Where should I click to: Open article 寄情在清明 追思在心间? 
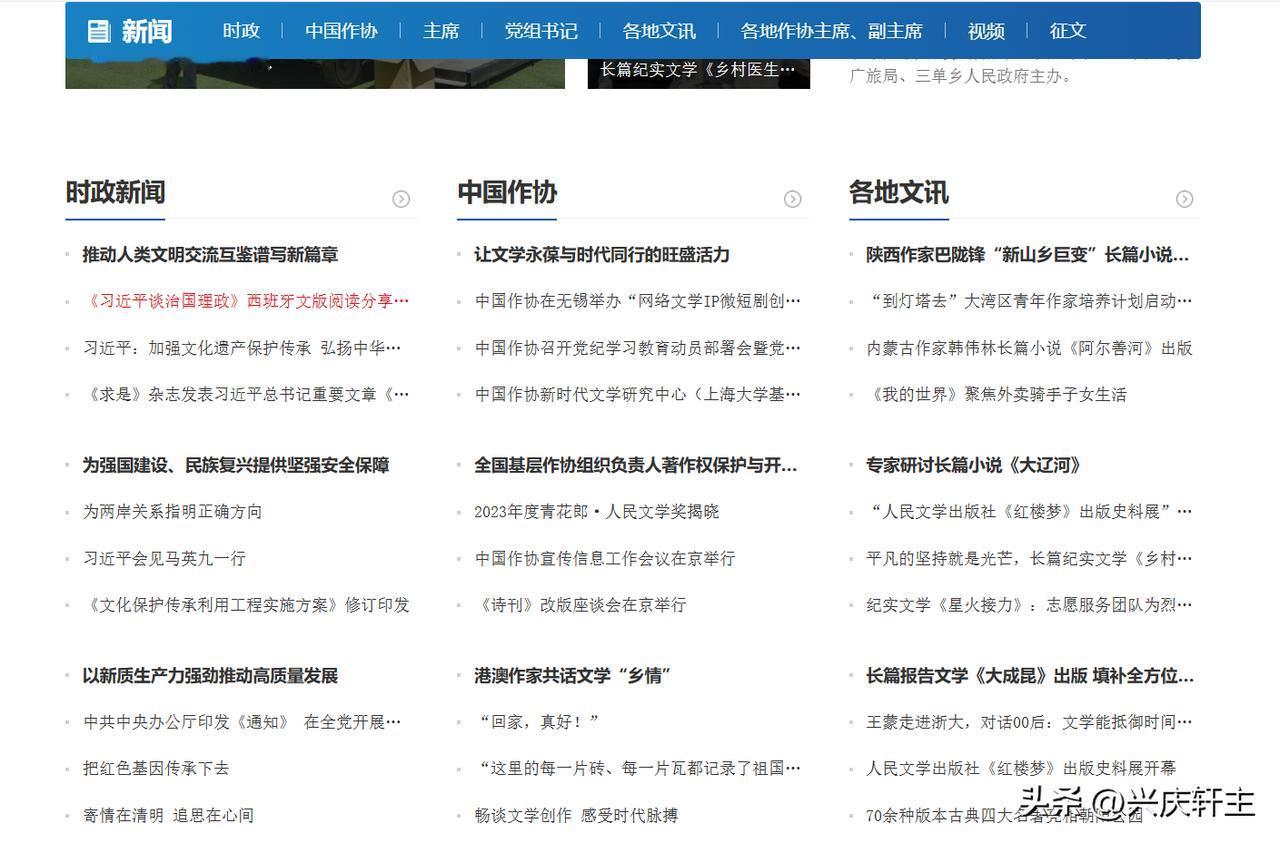168,816
